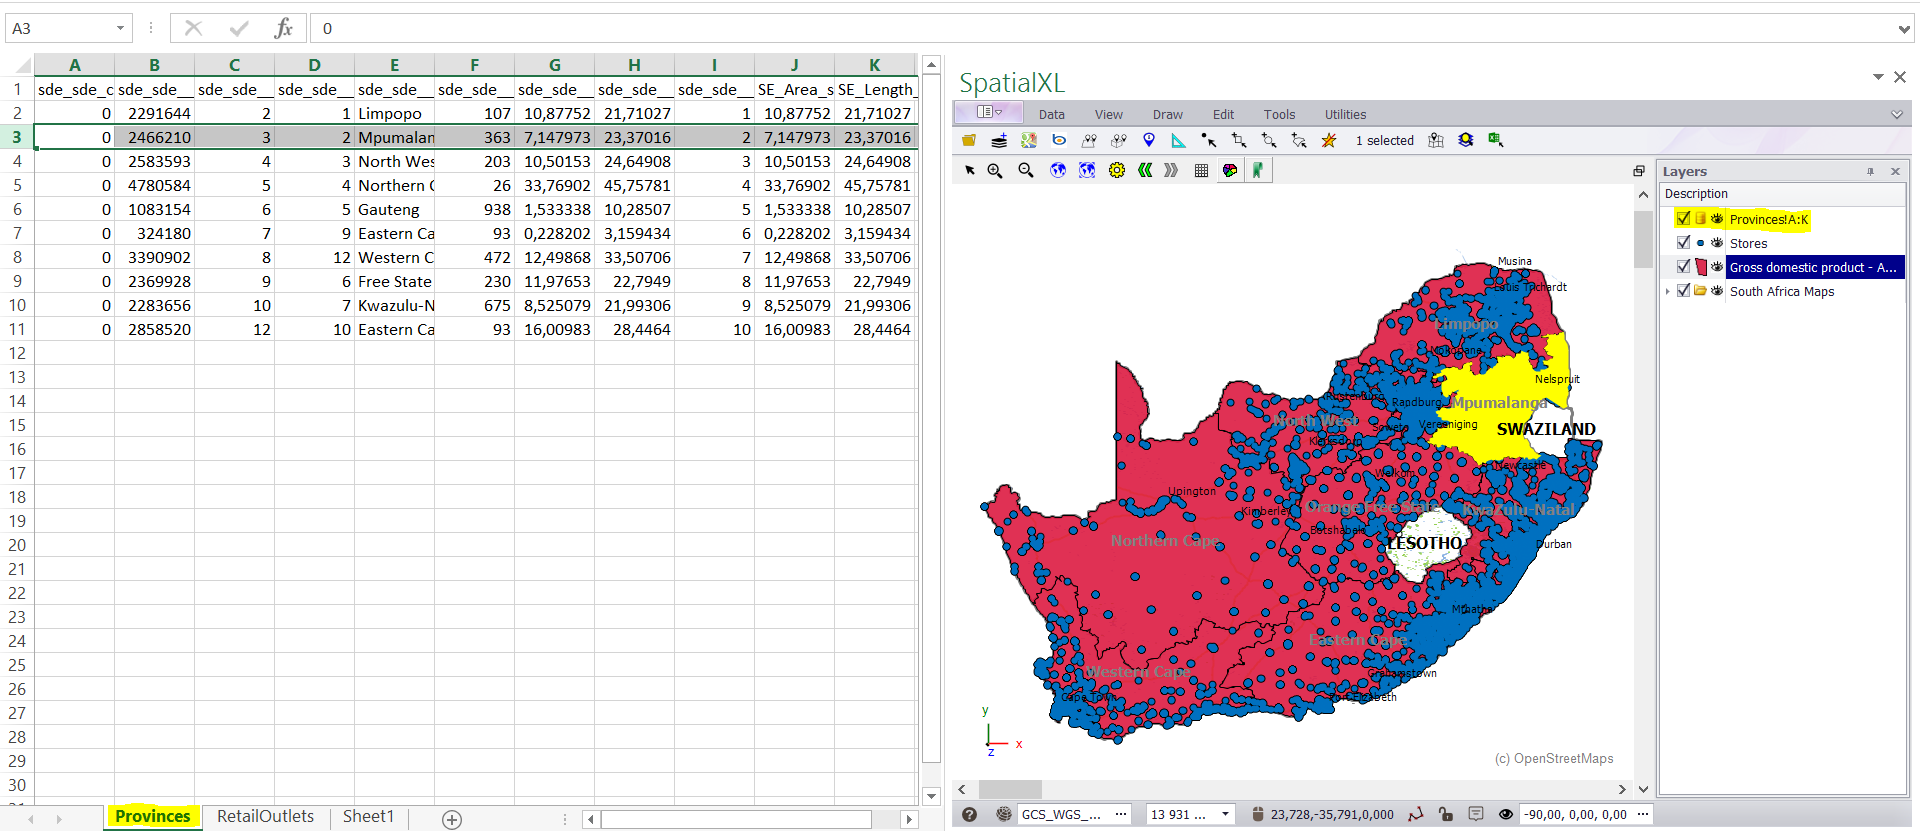This screenshot has height=831, width=1920.
Task: Click the Excel select-in-sheet icon
Action: [x=1496, y=141]
